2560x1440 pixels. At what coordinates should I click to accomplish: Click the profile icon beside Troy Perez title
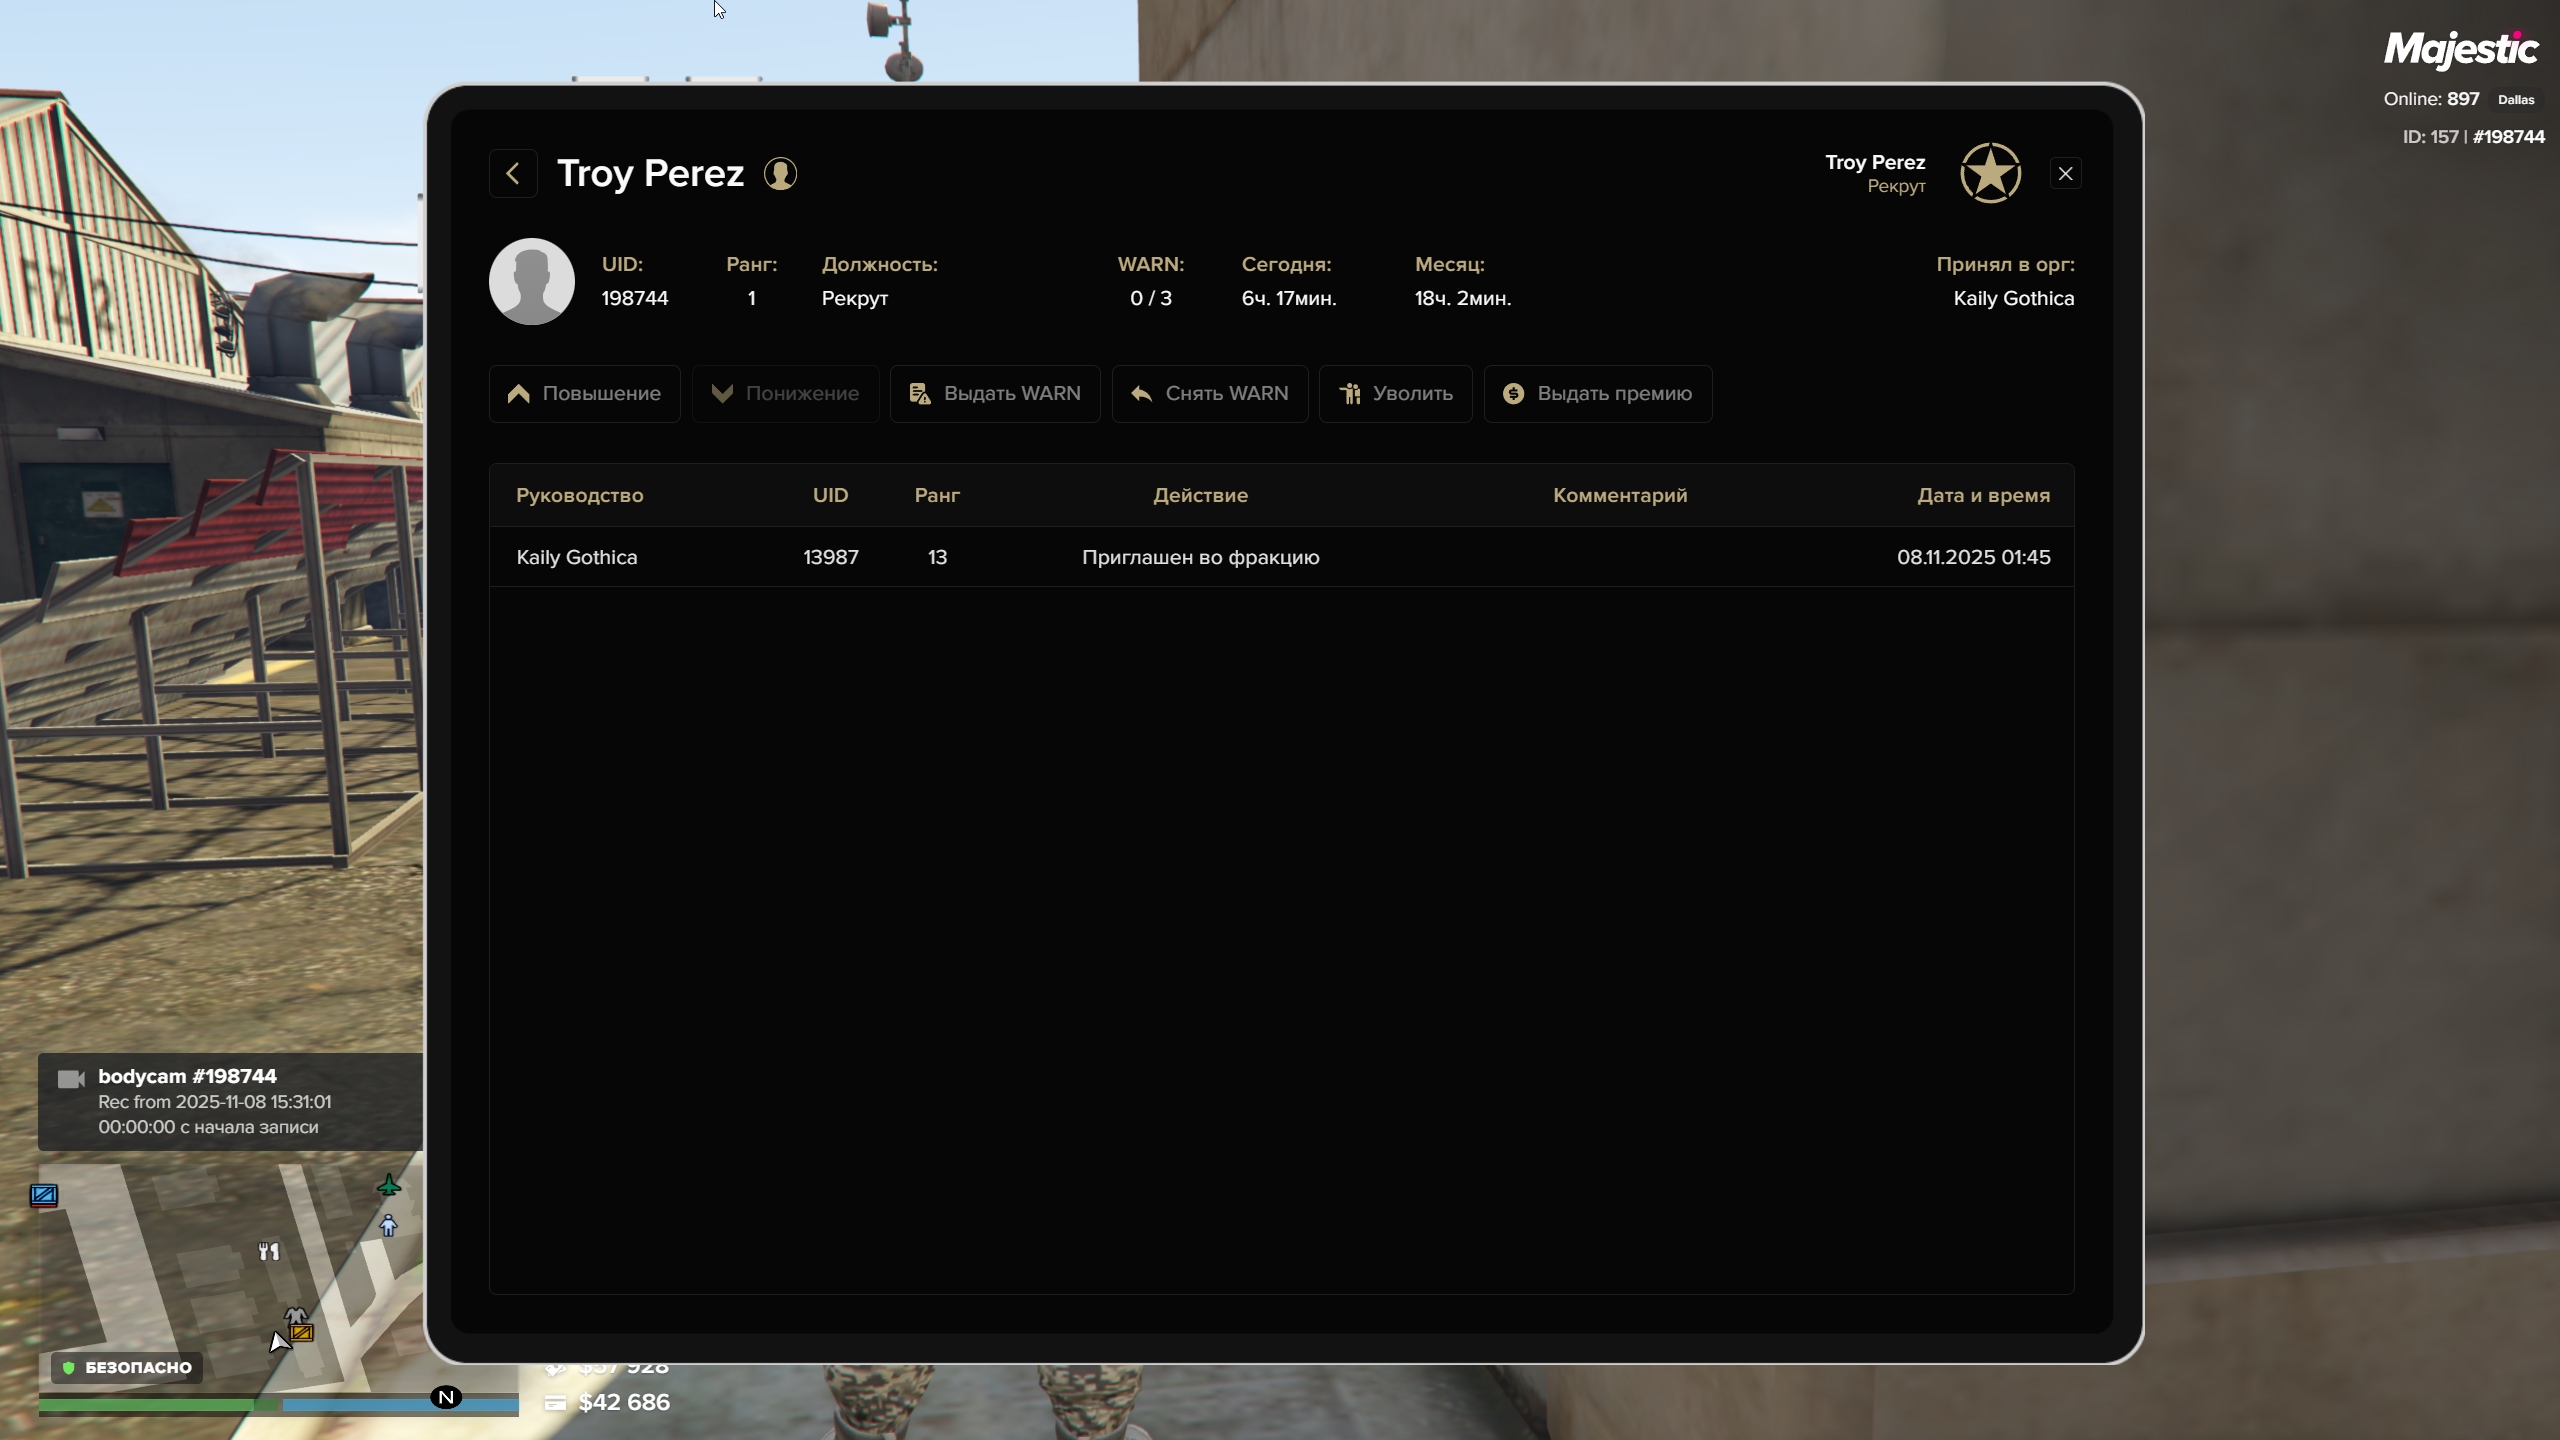(780, 174)
